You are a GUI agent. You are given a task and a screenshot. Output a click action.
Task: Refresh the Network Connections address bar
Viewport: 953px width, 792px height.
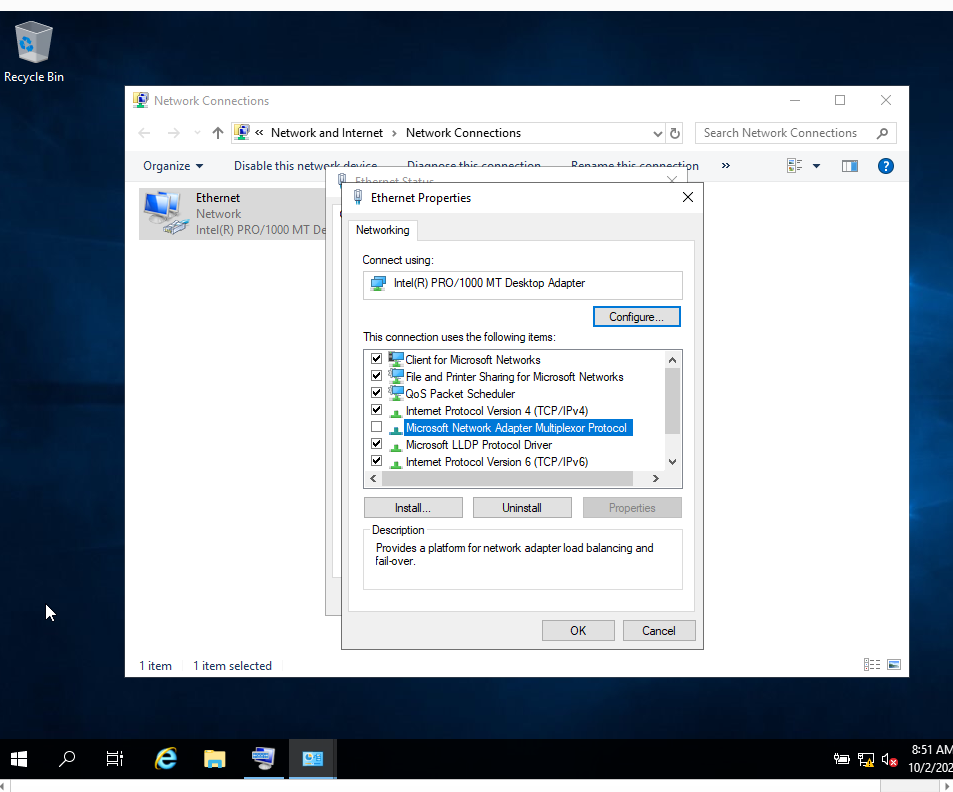675,133
